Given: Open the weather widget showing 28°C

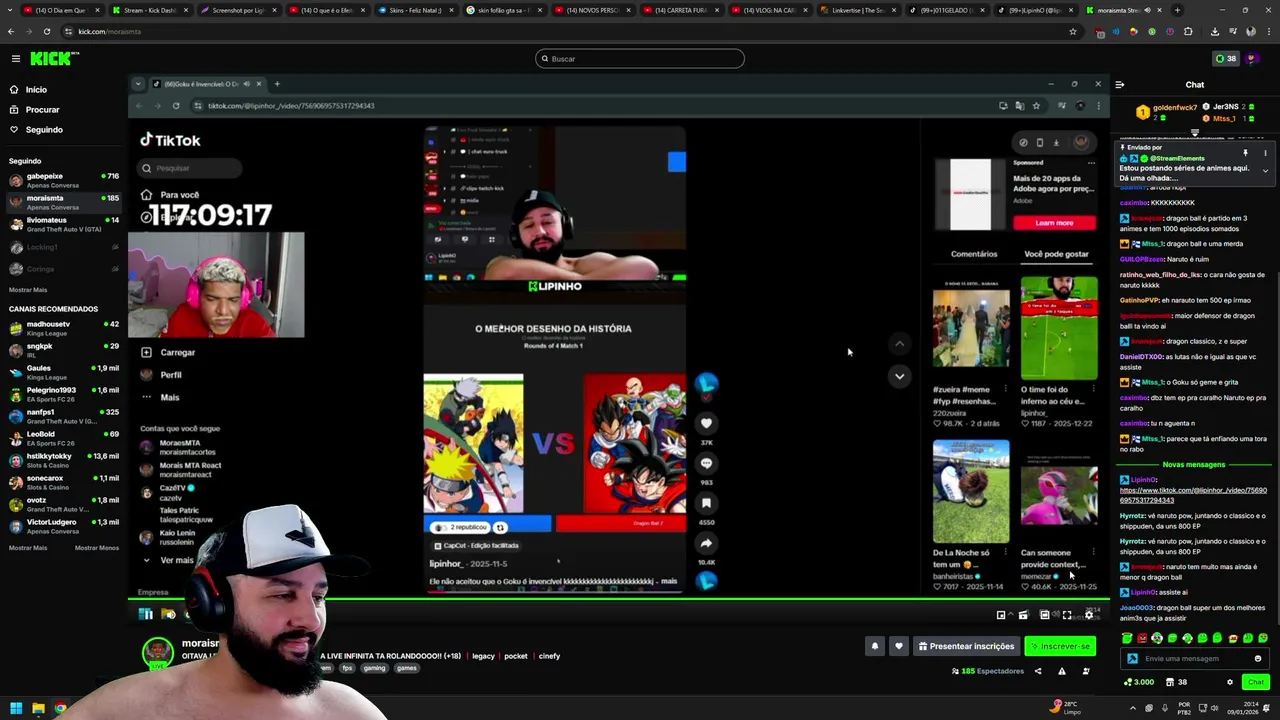Looking at the screenshot, I should [1066, 708].
